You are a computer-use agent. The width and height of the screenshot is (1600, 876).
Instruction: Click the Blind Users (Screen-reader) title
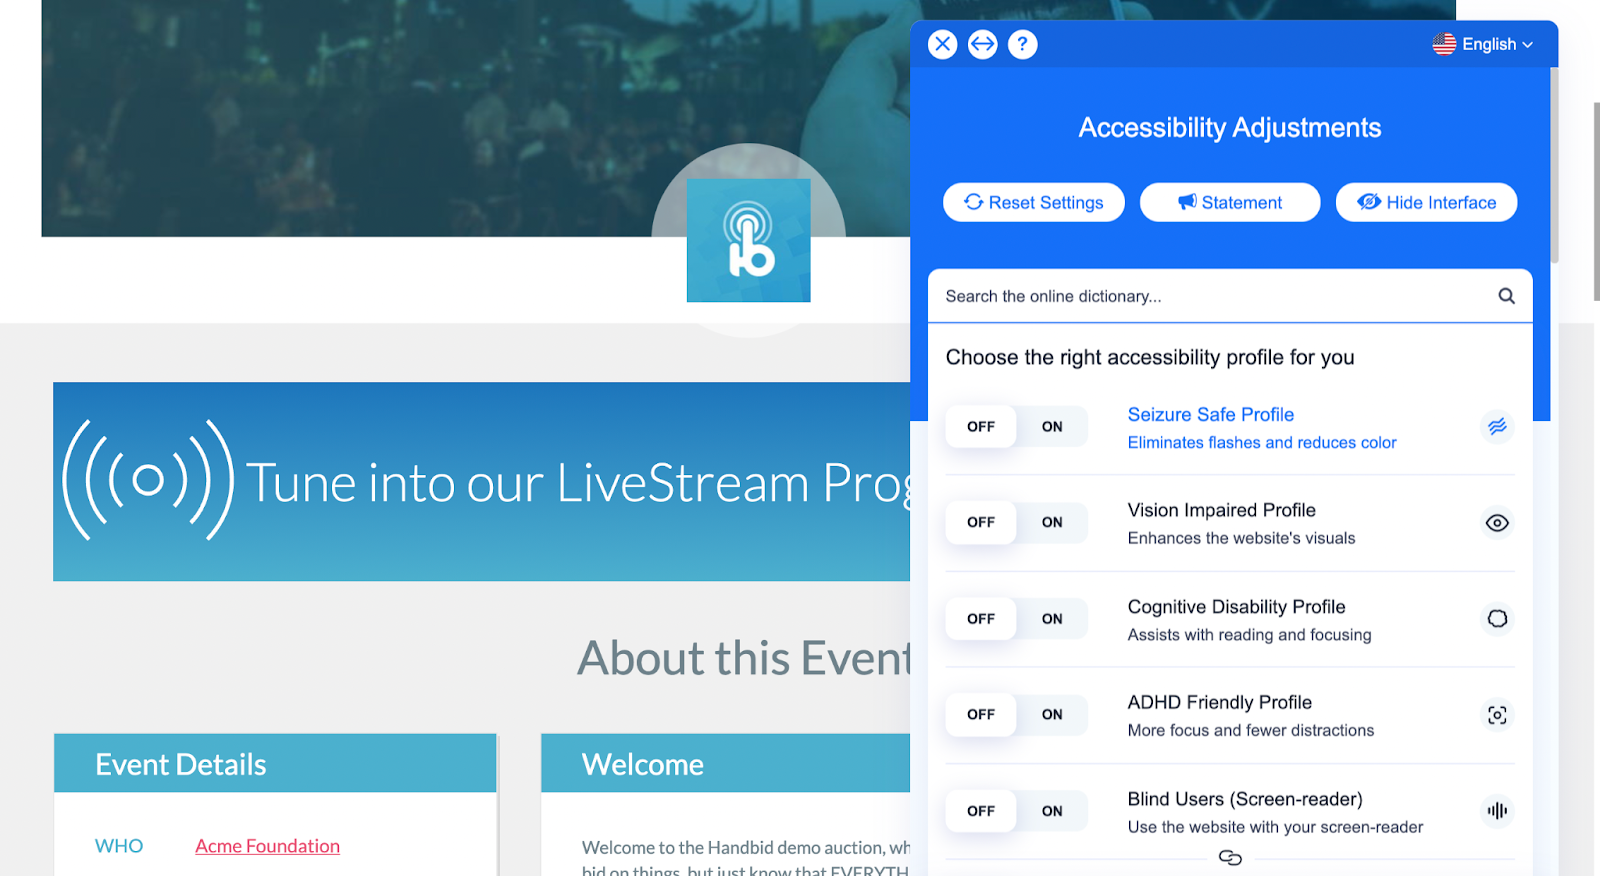point(1245,799)
